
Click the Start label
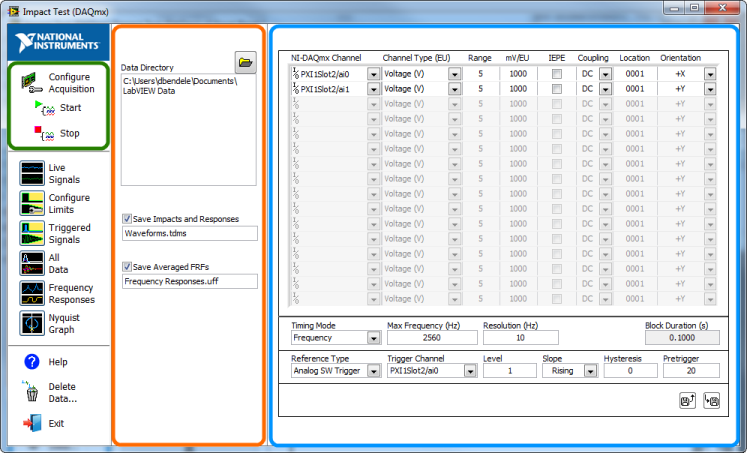[71, 108]
